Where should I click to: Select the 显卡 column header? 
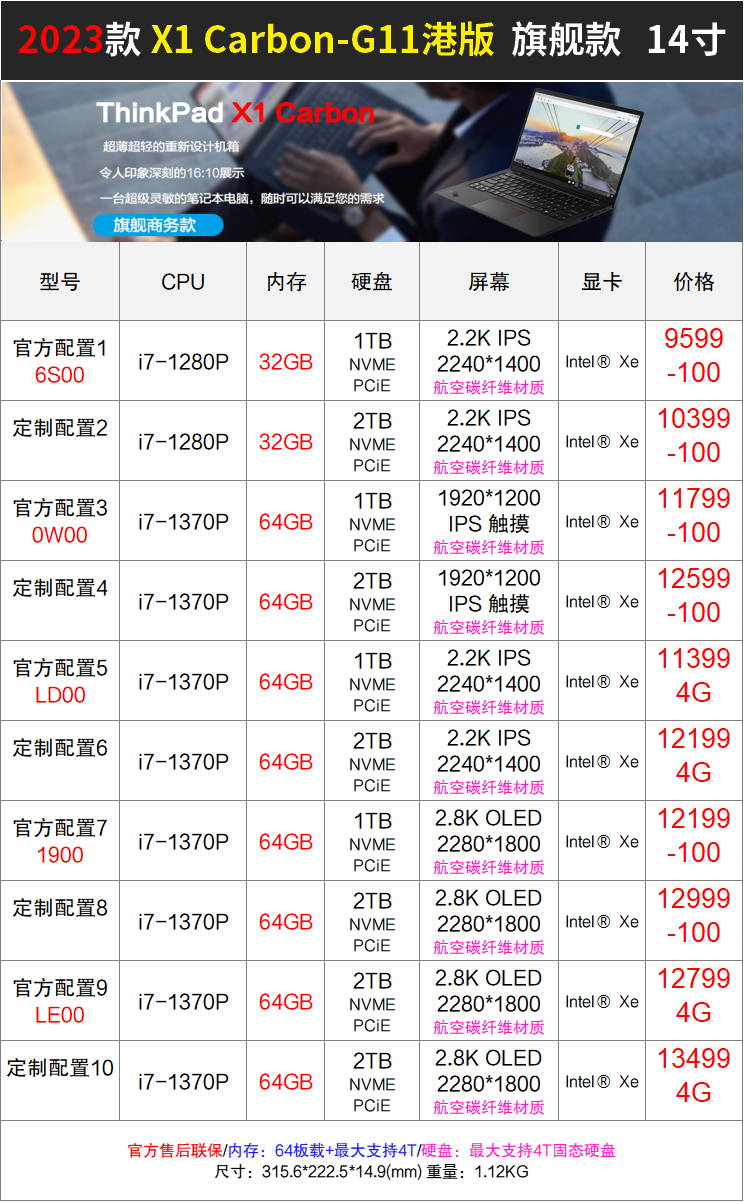coord(602,282)
